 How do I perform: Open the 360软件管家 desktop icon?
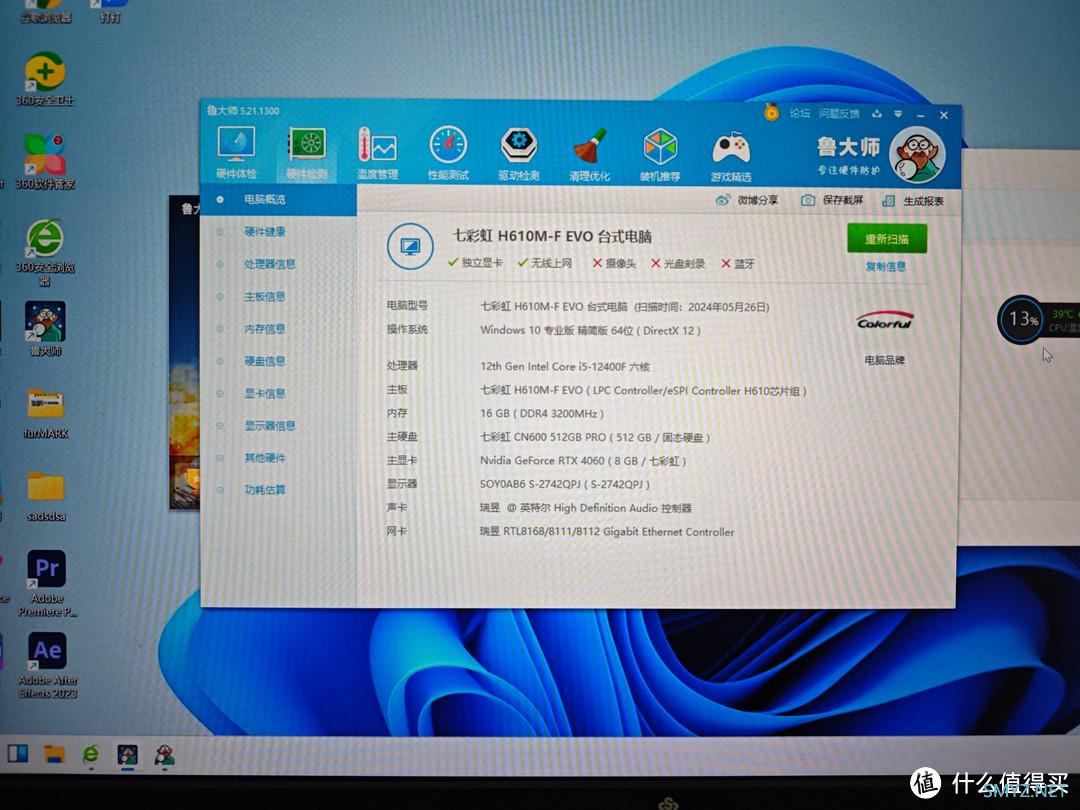(45, 162)
